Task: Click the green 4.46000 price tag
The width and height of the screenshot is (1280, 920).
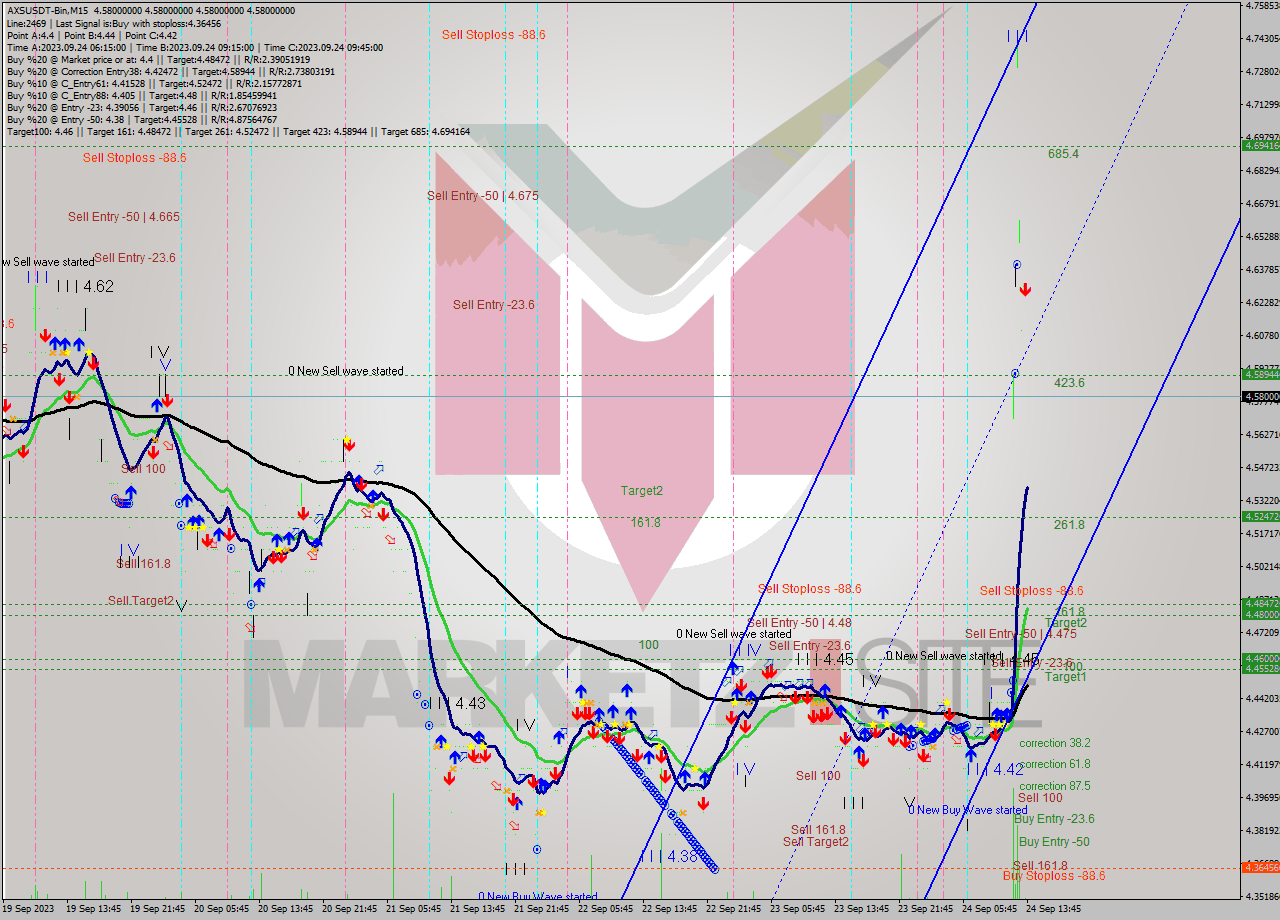Action: [x=1261, y=658]
